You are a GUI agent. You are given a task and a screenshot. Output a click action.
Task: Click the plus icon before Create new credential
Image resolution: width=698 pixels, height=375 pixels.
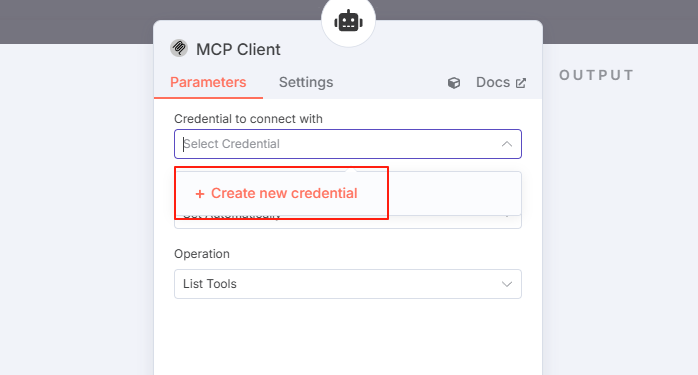[200, 194]
